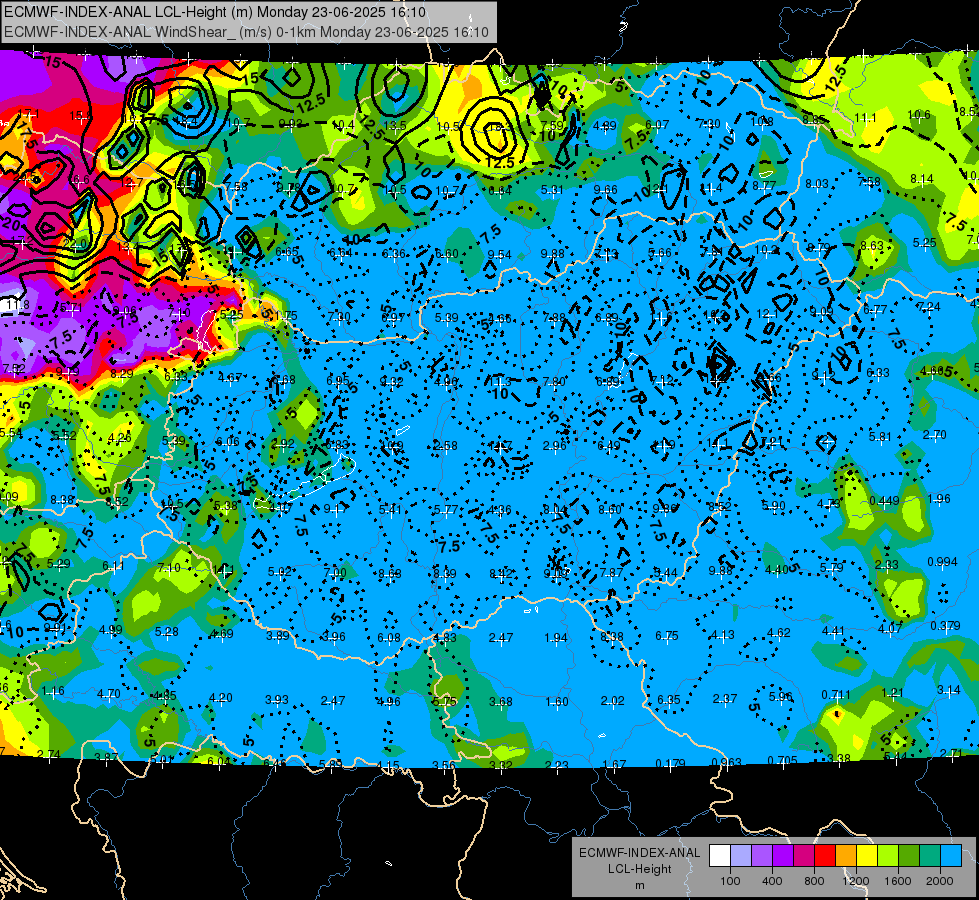This screenshot has width=979, height=900.
Task: Click the grid value 1.60
Action: point(556,701)
